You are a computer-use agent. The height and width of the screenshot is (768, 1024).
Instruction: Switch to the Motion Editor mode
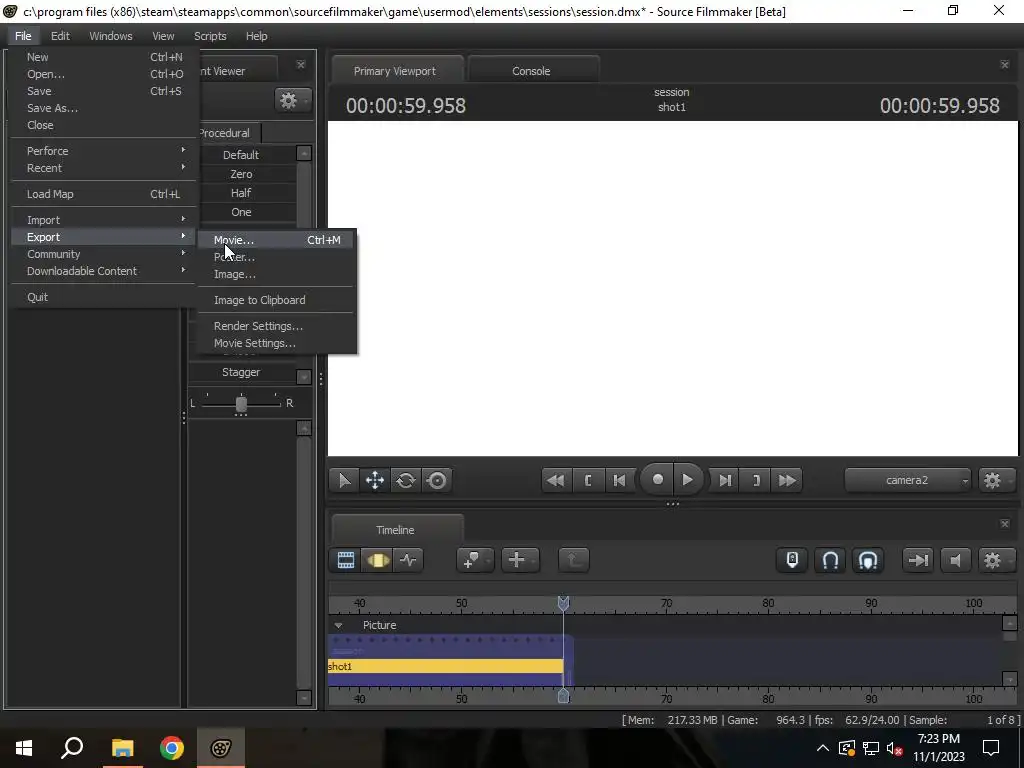pyautogui.click(x=377, y=560)
